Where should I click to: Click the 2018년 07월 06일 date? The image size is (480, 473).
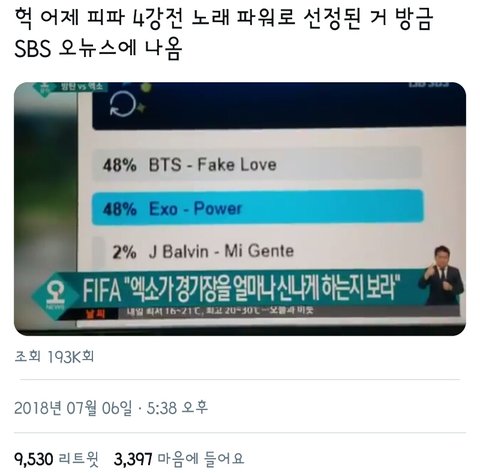click(x=73, y=408)
